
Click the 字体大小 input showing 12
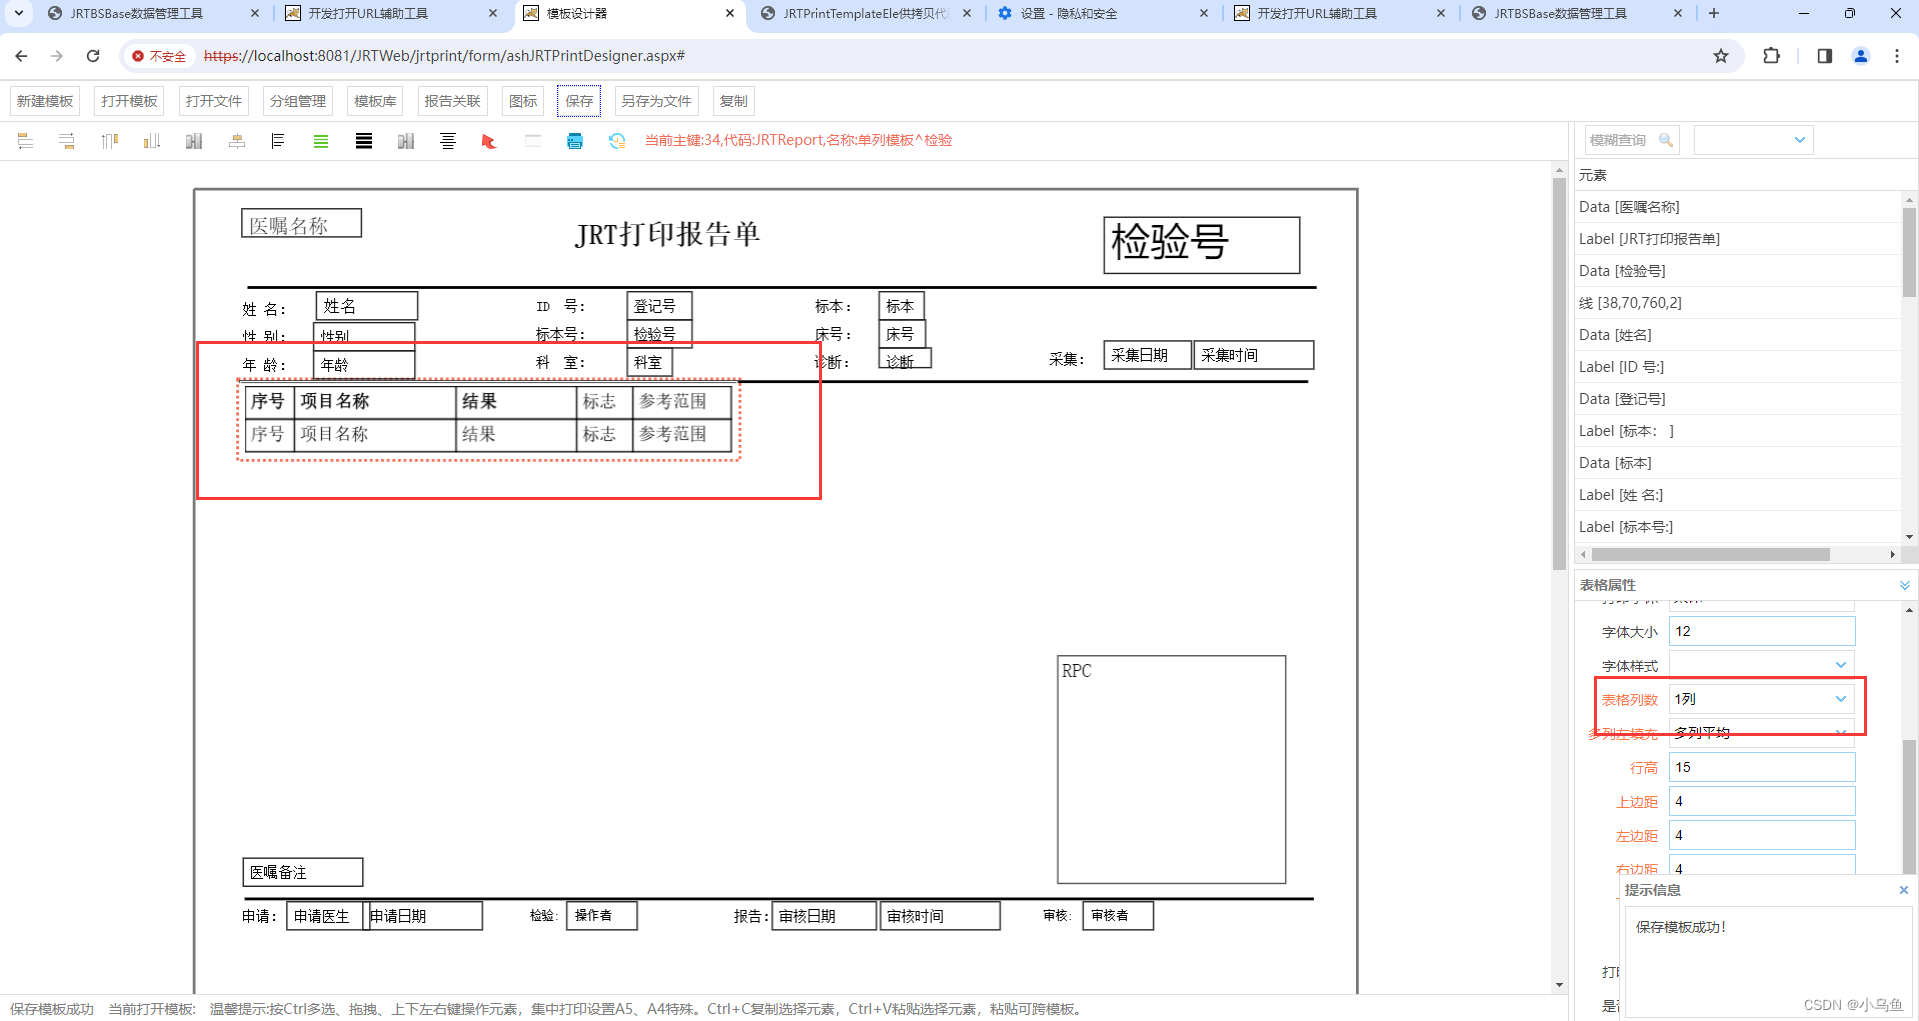(x=1762, y=631)
